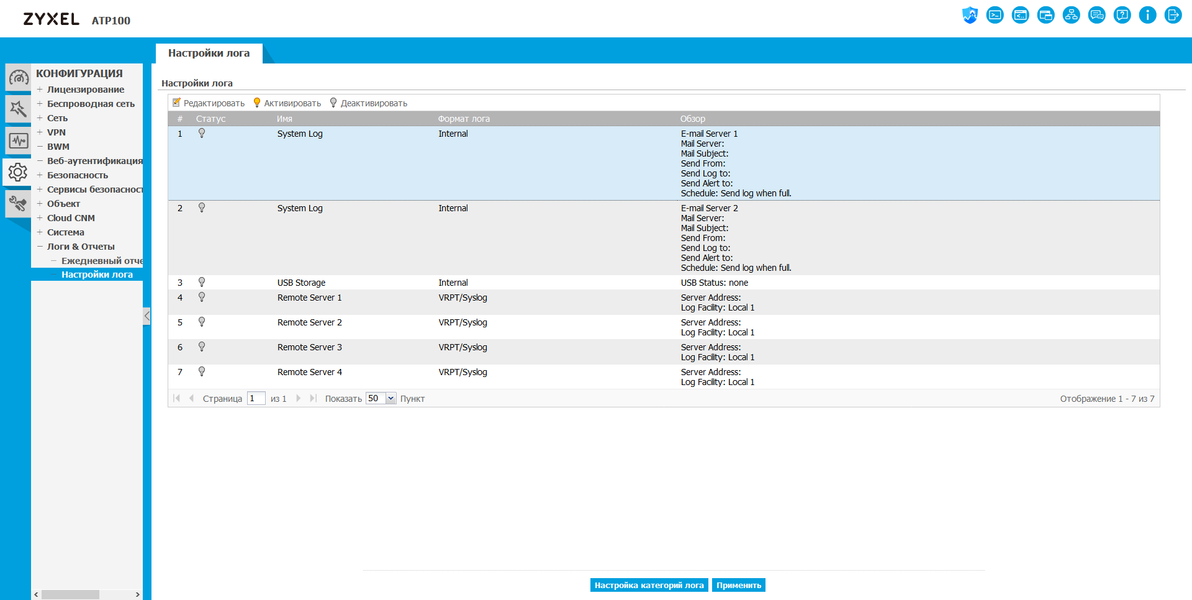This screenshot has height=600, width=1192.
Task: Open the Help question mark icon
Action: click(1122, 14)
